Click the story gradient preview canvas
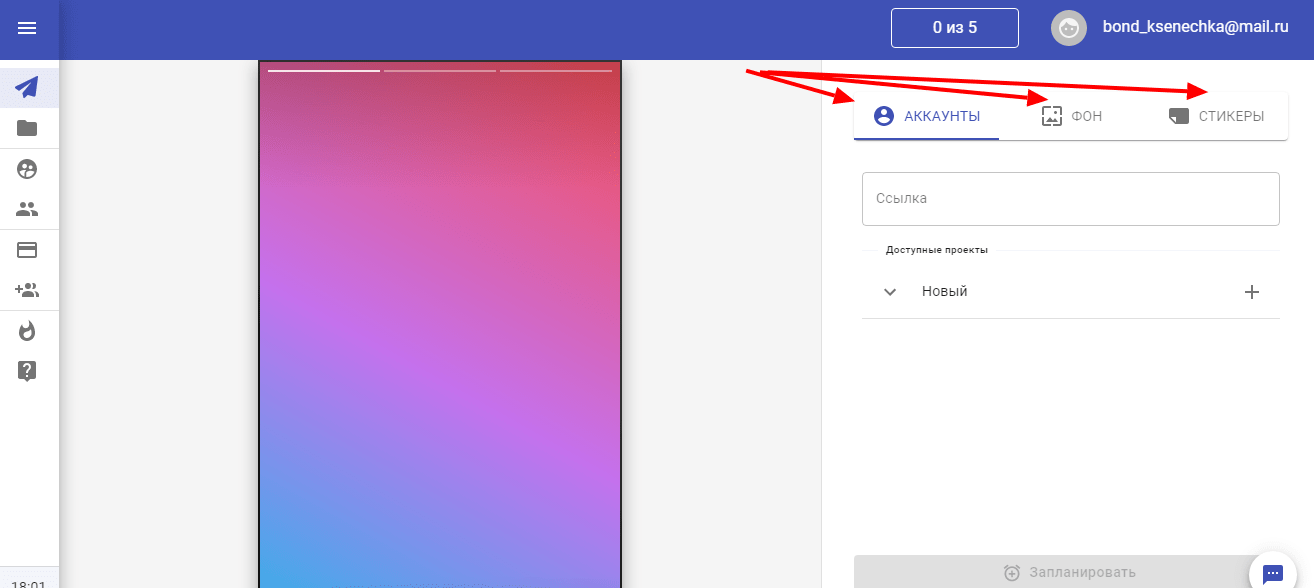The height and width of the screenshot is (588, 1314). click(440, 325)
